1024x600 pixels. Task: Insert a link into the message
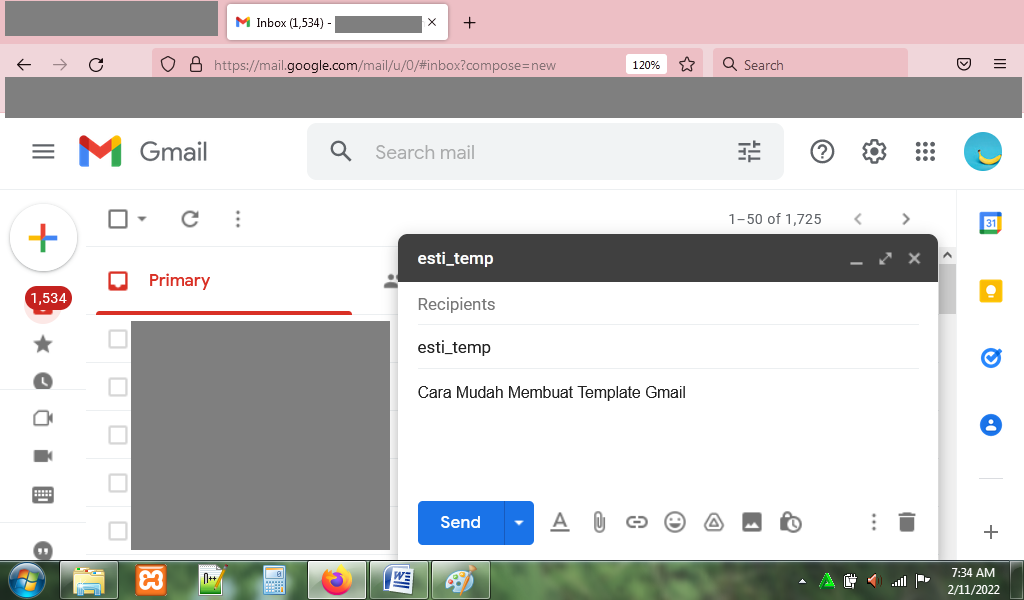(x=637, y=522)
